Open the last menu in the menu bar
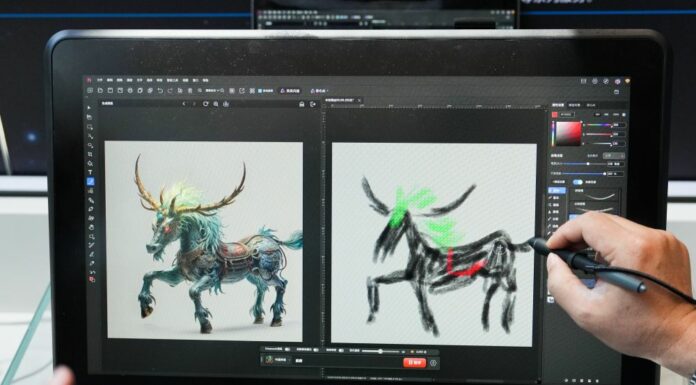This screenshot has height=385, width=696. (x=206, y=80)
